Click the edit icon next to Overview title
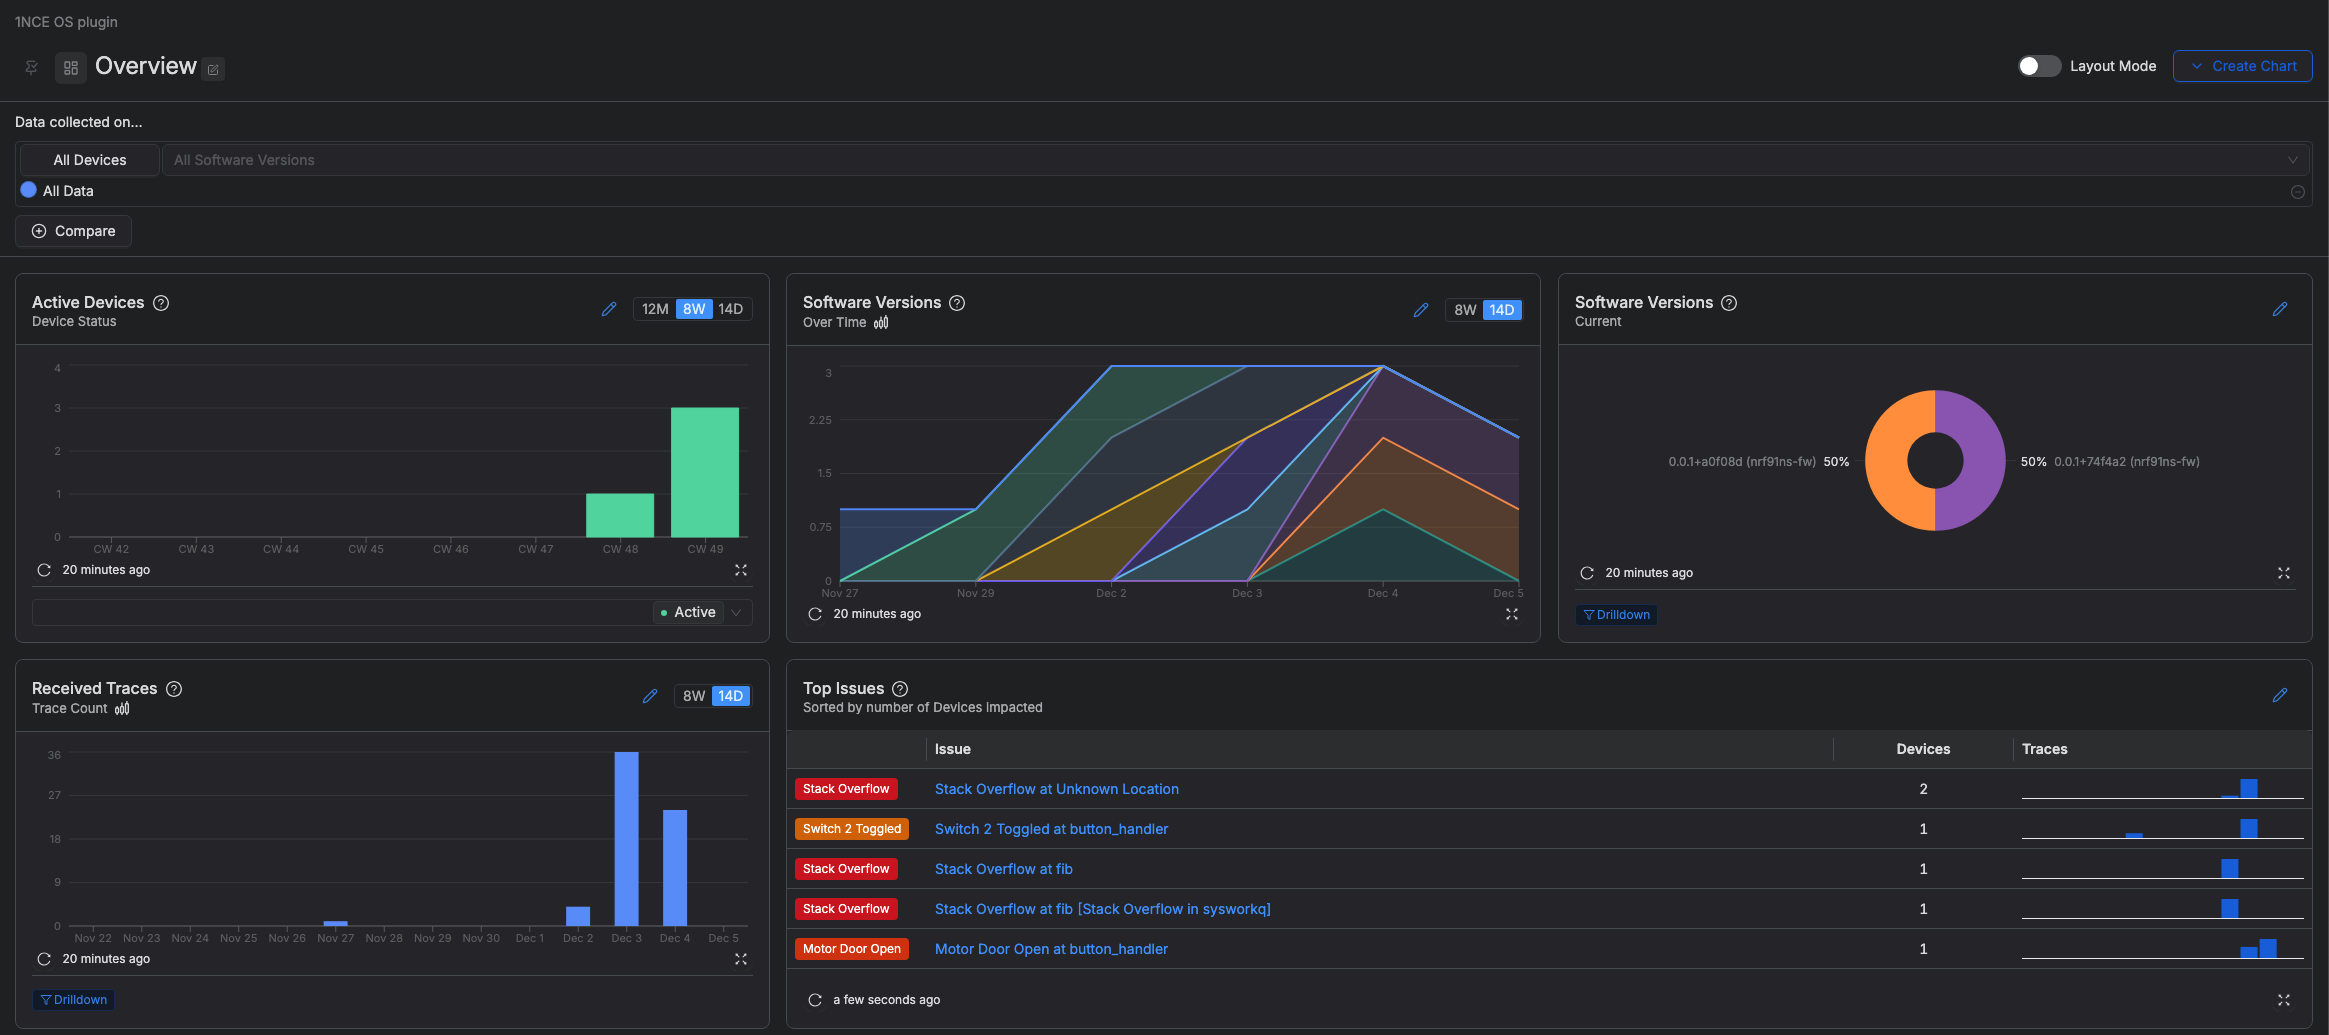This screenshot has height=1035, width=2329. pos(213,70)
